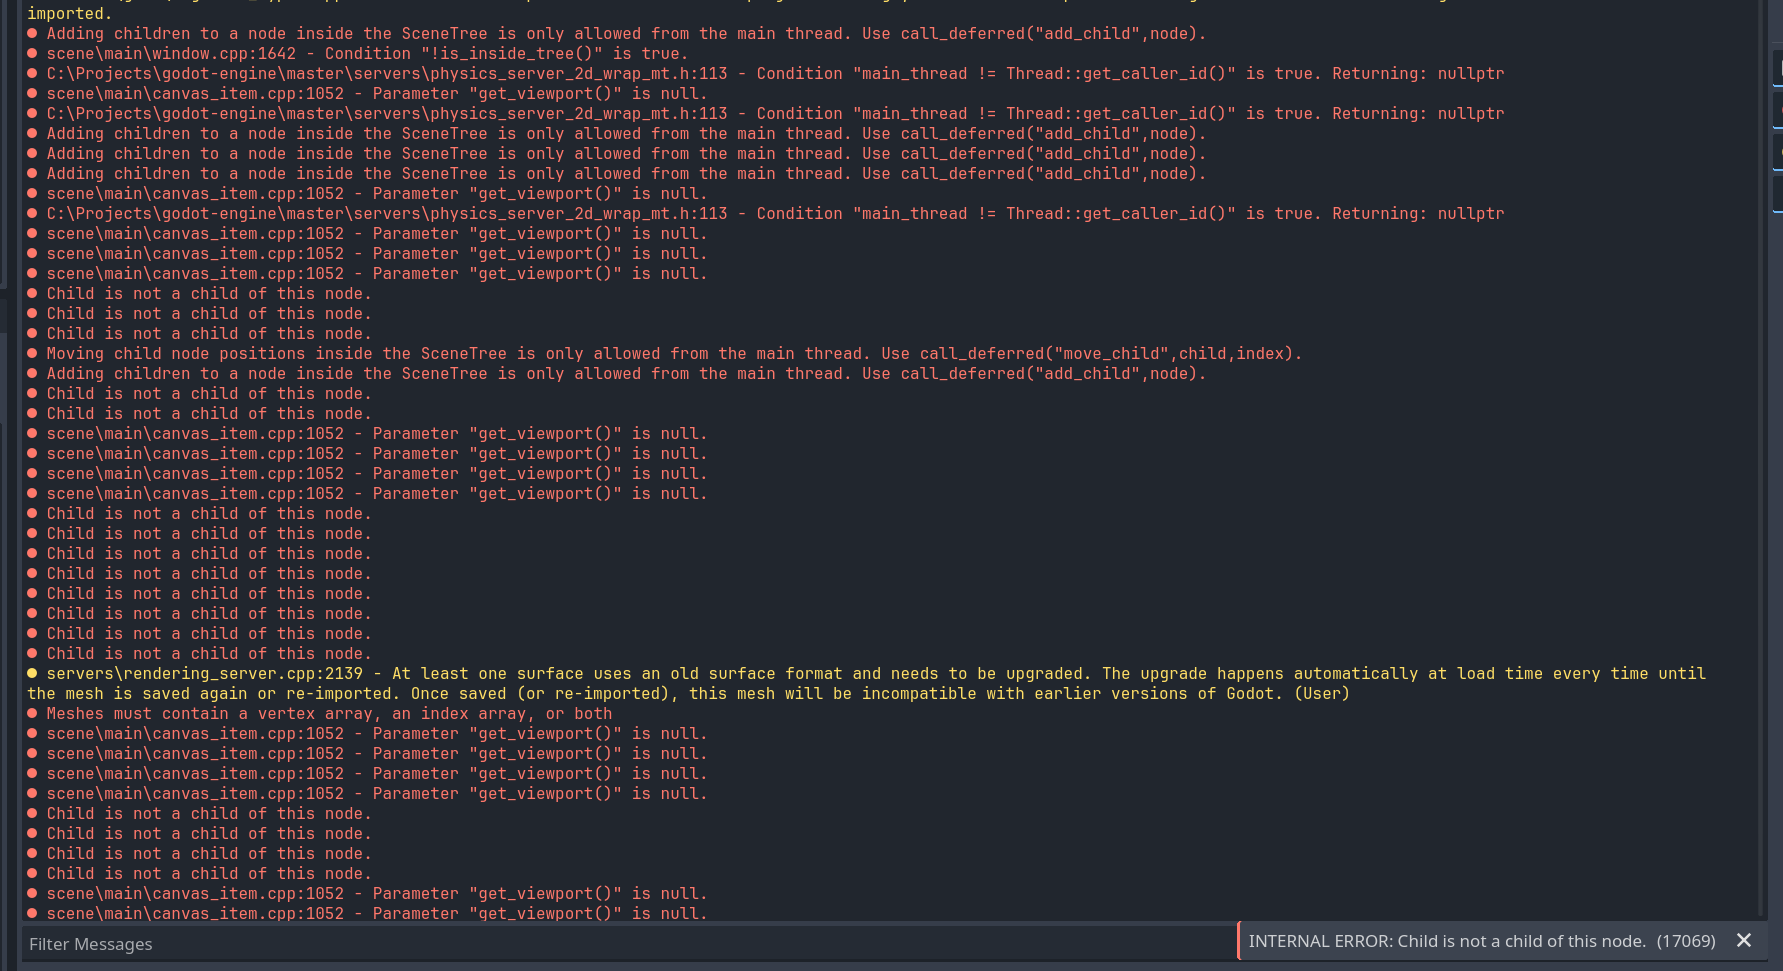1783x971 pixels.
Task: Click the red error dot beside the window.cpp:1642 message
Action: click(35, 53)
